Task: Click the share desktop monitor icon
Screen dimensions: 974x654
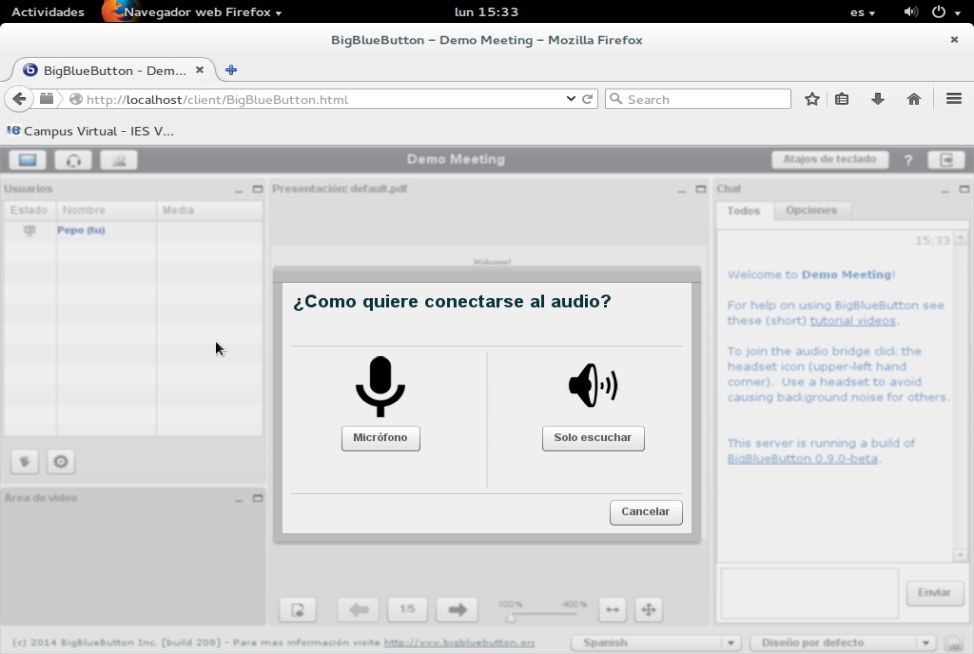Action: (x=27, y=160)
